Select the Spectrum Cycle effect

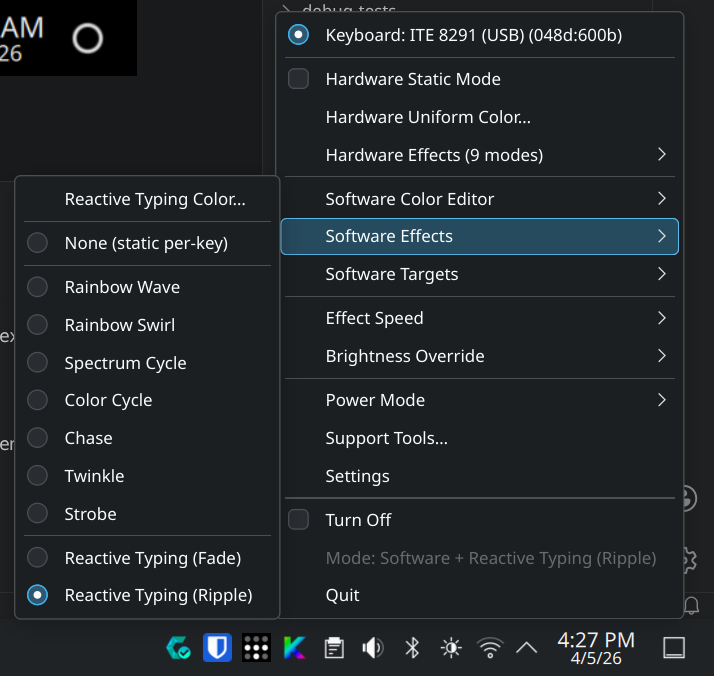[147, 362]
